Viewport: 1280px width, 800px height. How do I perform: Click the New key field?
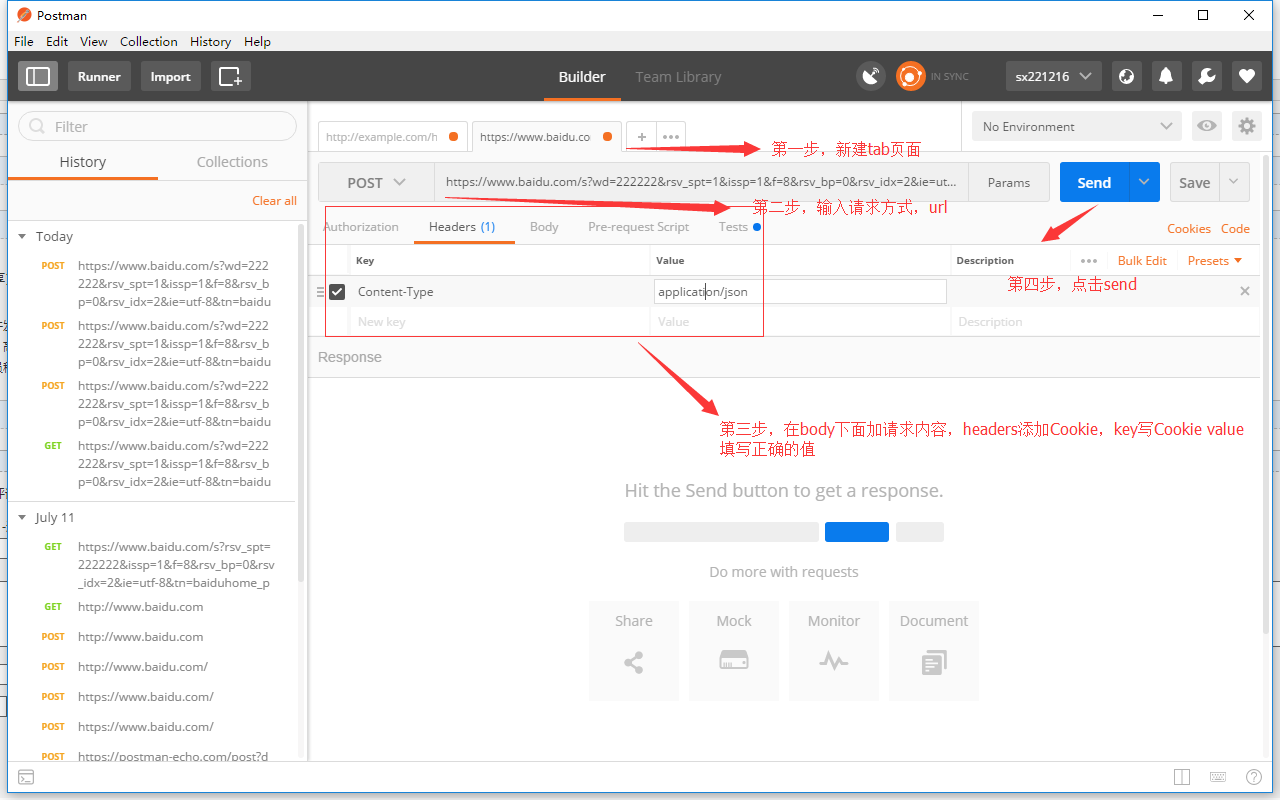tap(500, 322)
